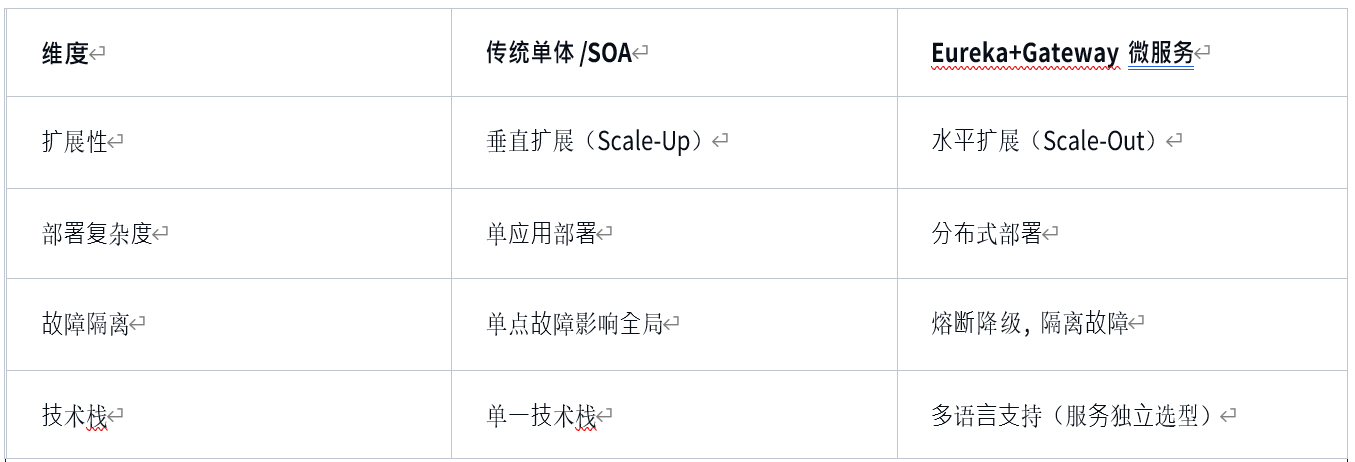Click the double-underlined word 微服务
This screenshot has height=462, width=1355.
[1161, 54]
